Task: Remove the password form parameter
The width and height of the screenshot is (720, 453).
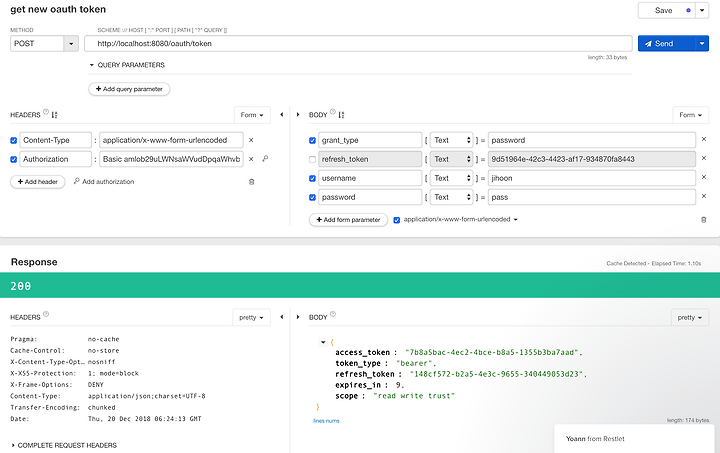Action: [x=703, y=196]
